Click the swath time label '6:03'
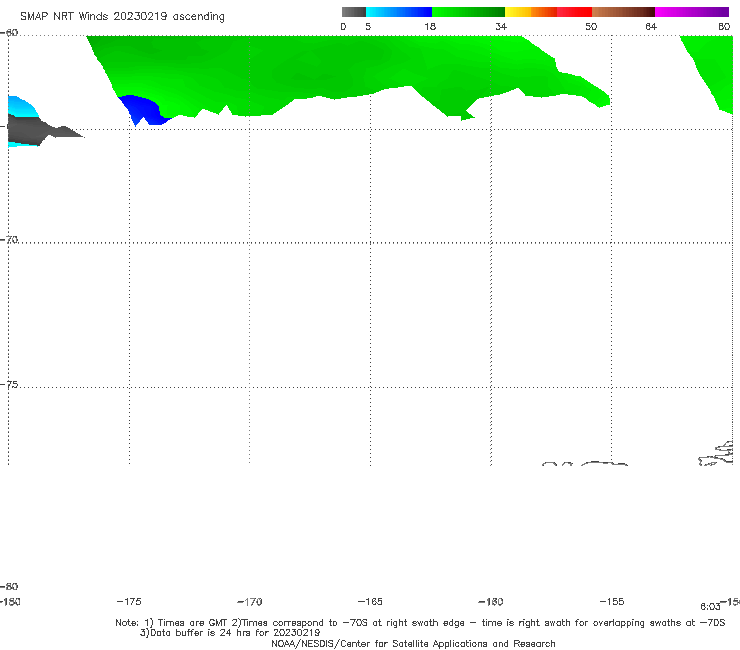Screen dimensions: 740x650 pos(710,607)
